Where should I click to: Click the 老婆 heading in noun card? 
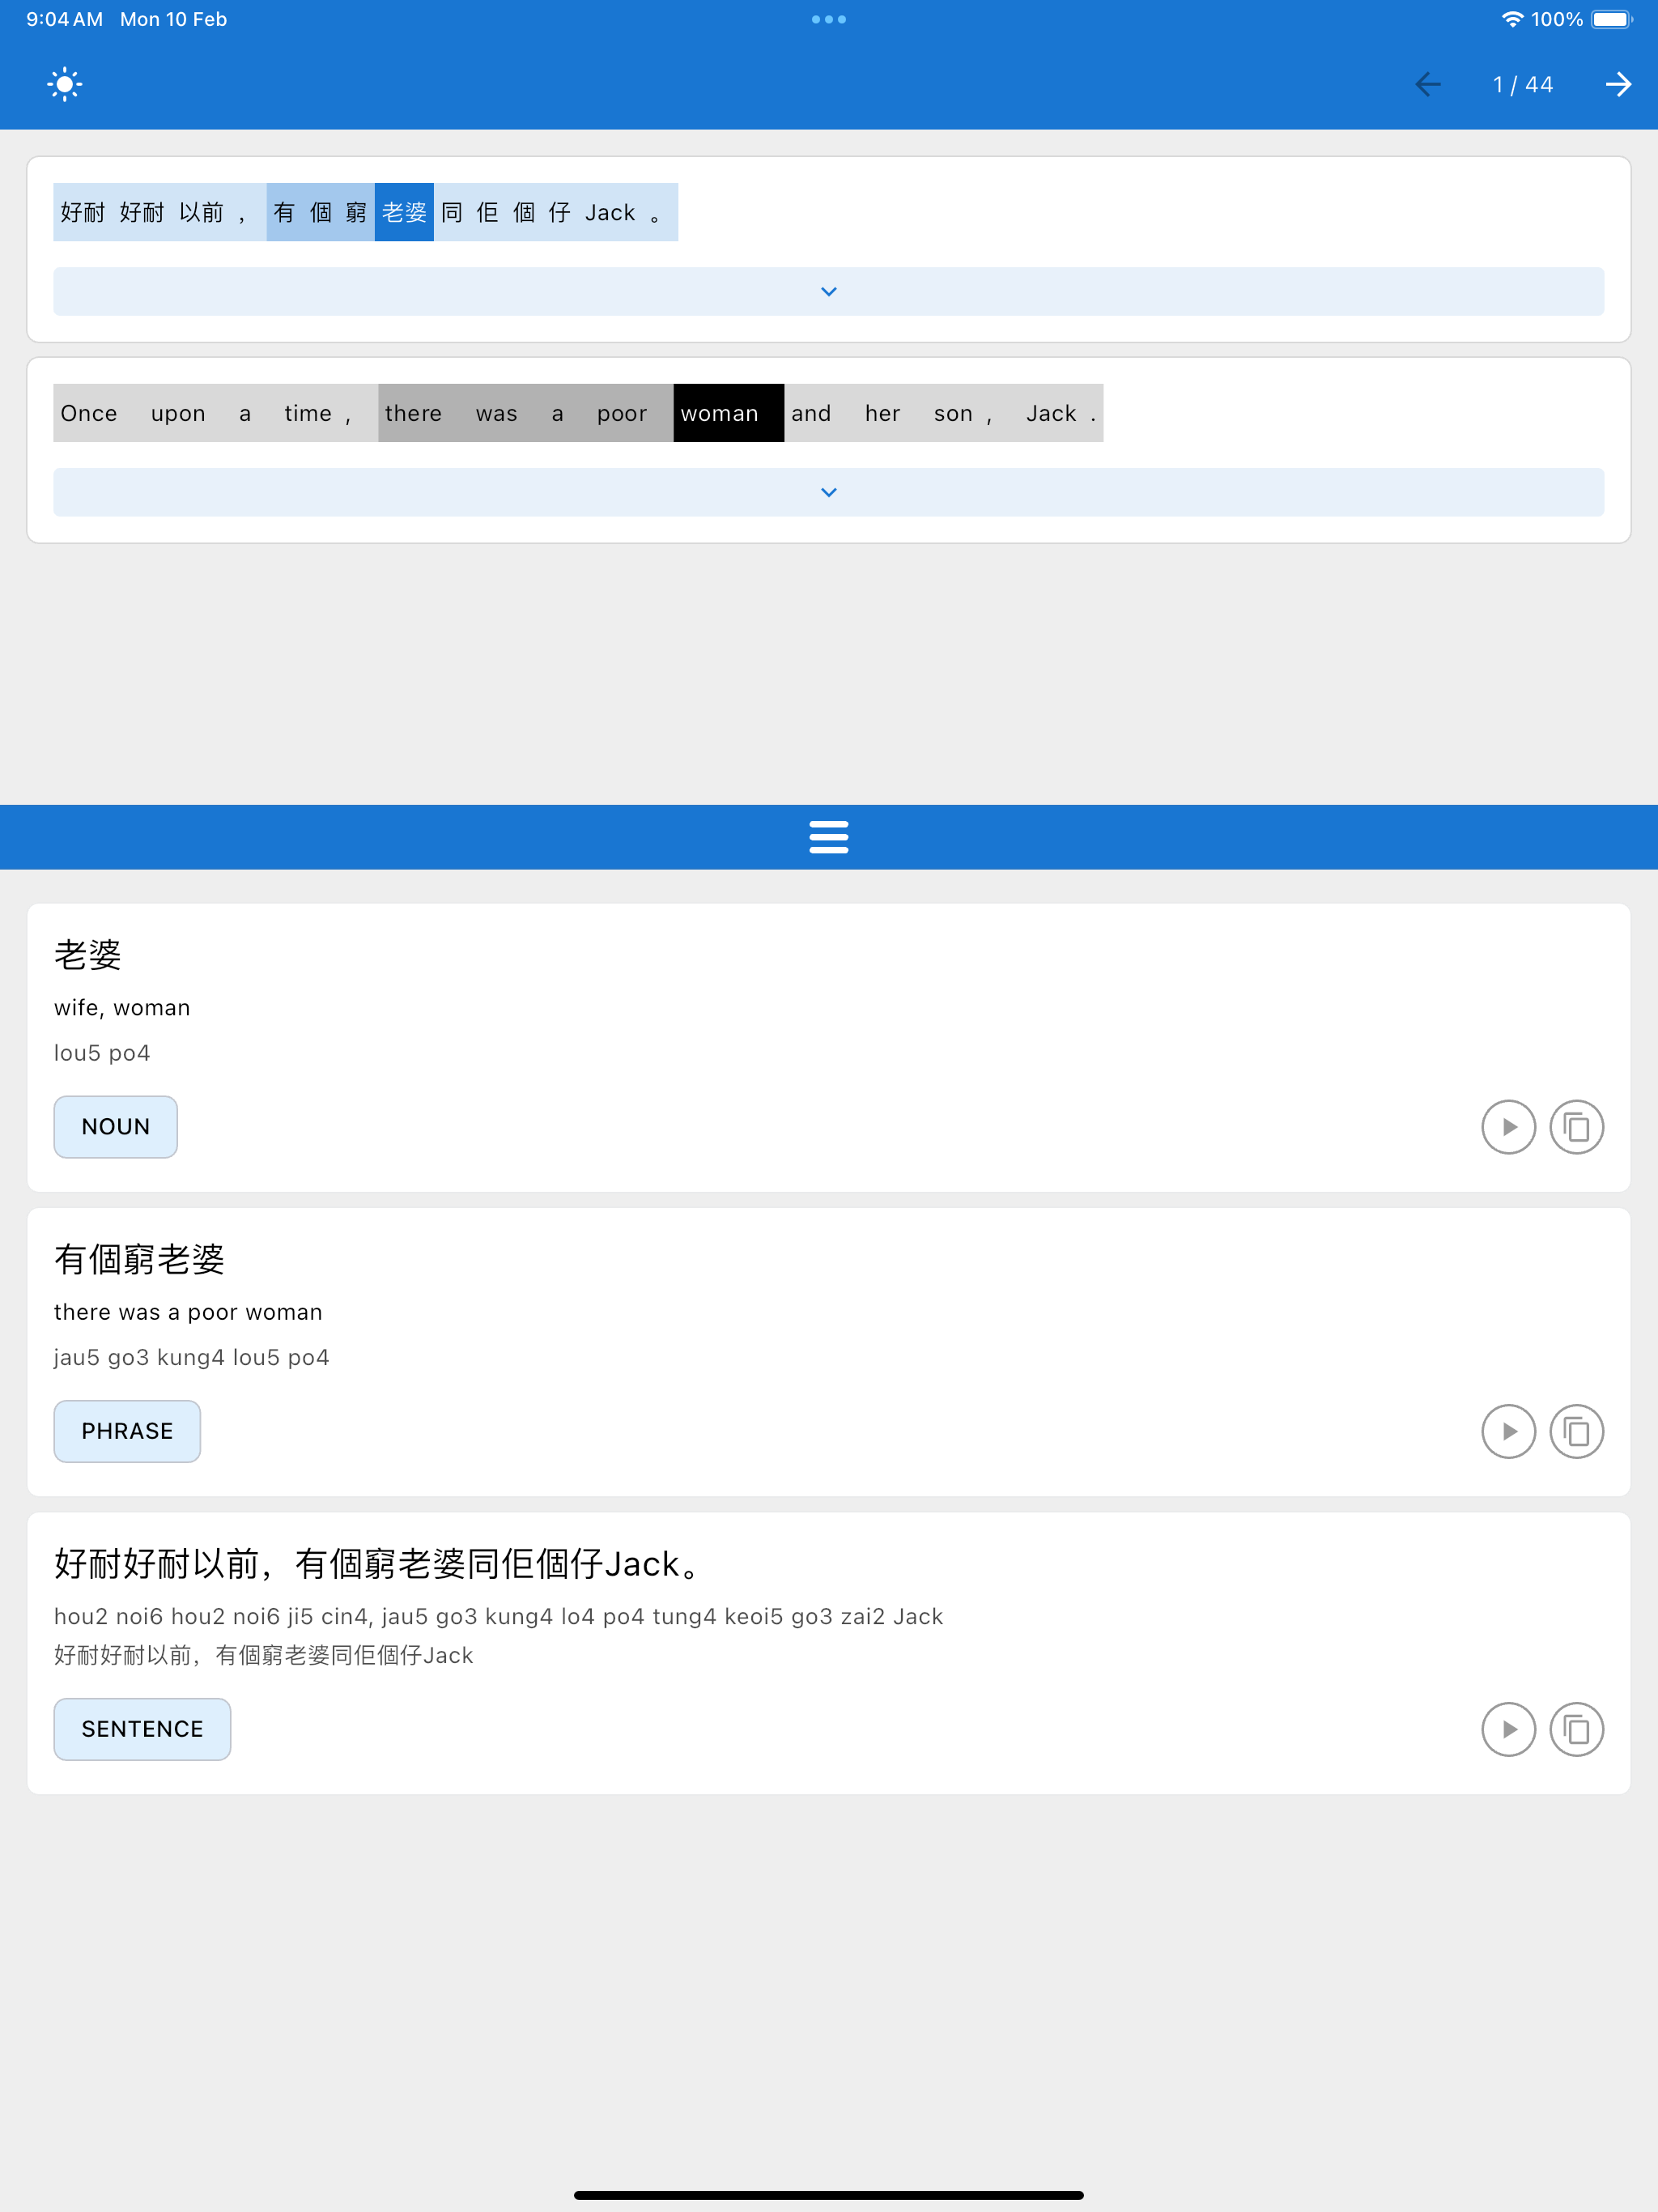(x=88, y=955)
